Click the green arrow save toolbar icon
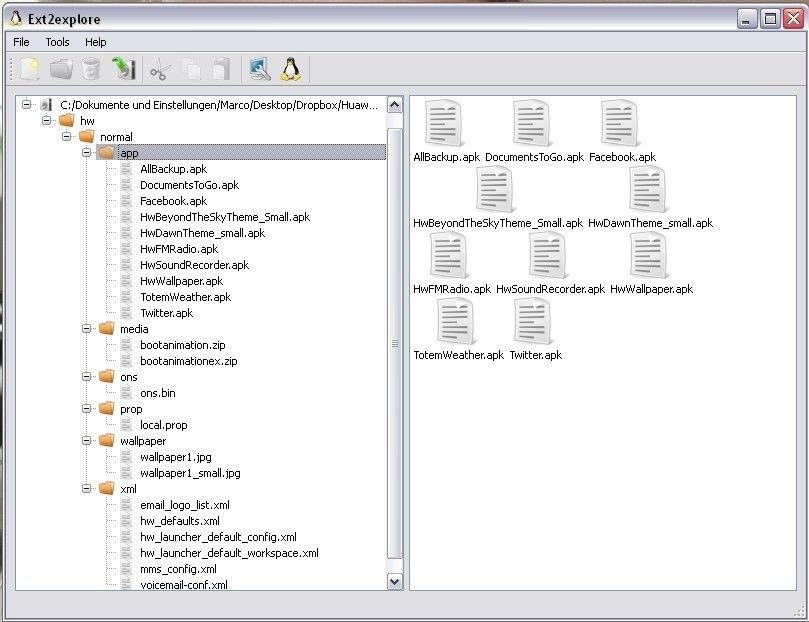Screen dimensions: 809x622 (124, 69)
